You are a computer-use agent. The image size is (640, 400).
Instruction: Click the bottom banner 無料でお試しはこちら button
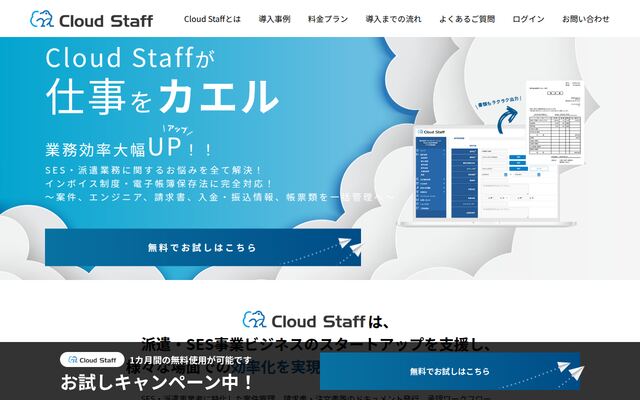450,371
